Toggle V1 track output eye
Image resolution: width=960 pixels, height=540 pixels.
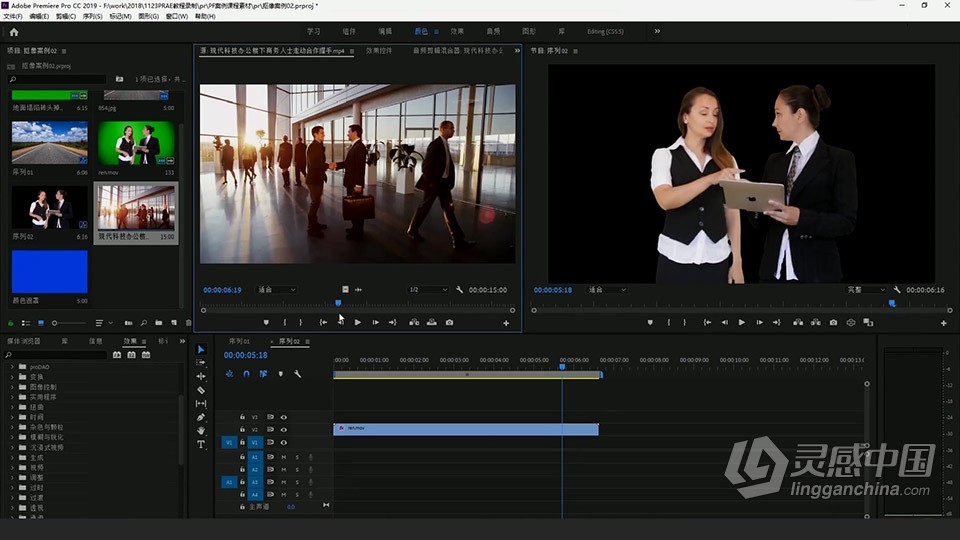pyautogui.click(x=283, y=442)
